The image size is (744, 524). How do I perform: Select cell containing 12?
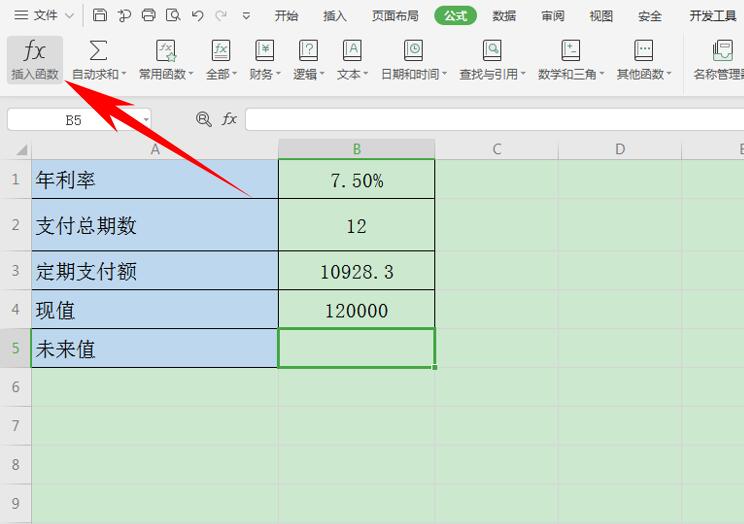click(356, 225)
